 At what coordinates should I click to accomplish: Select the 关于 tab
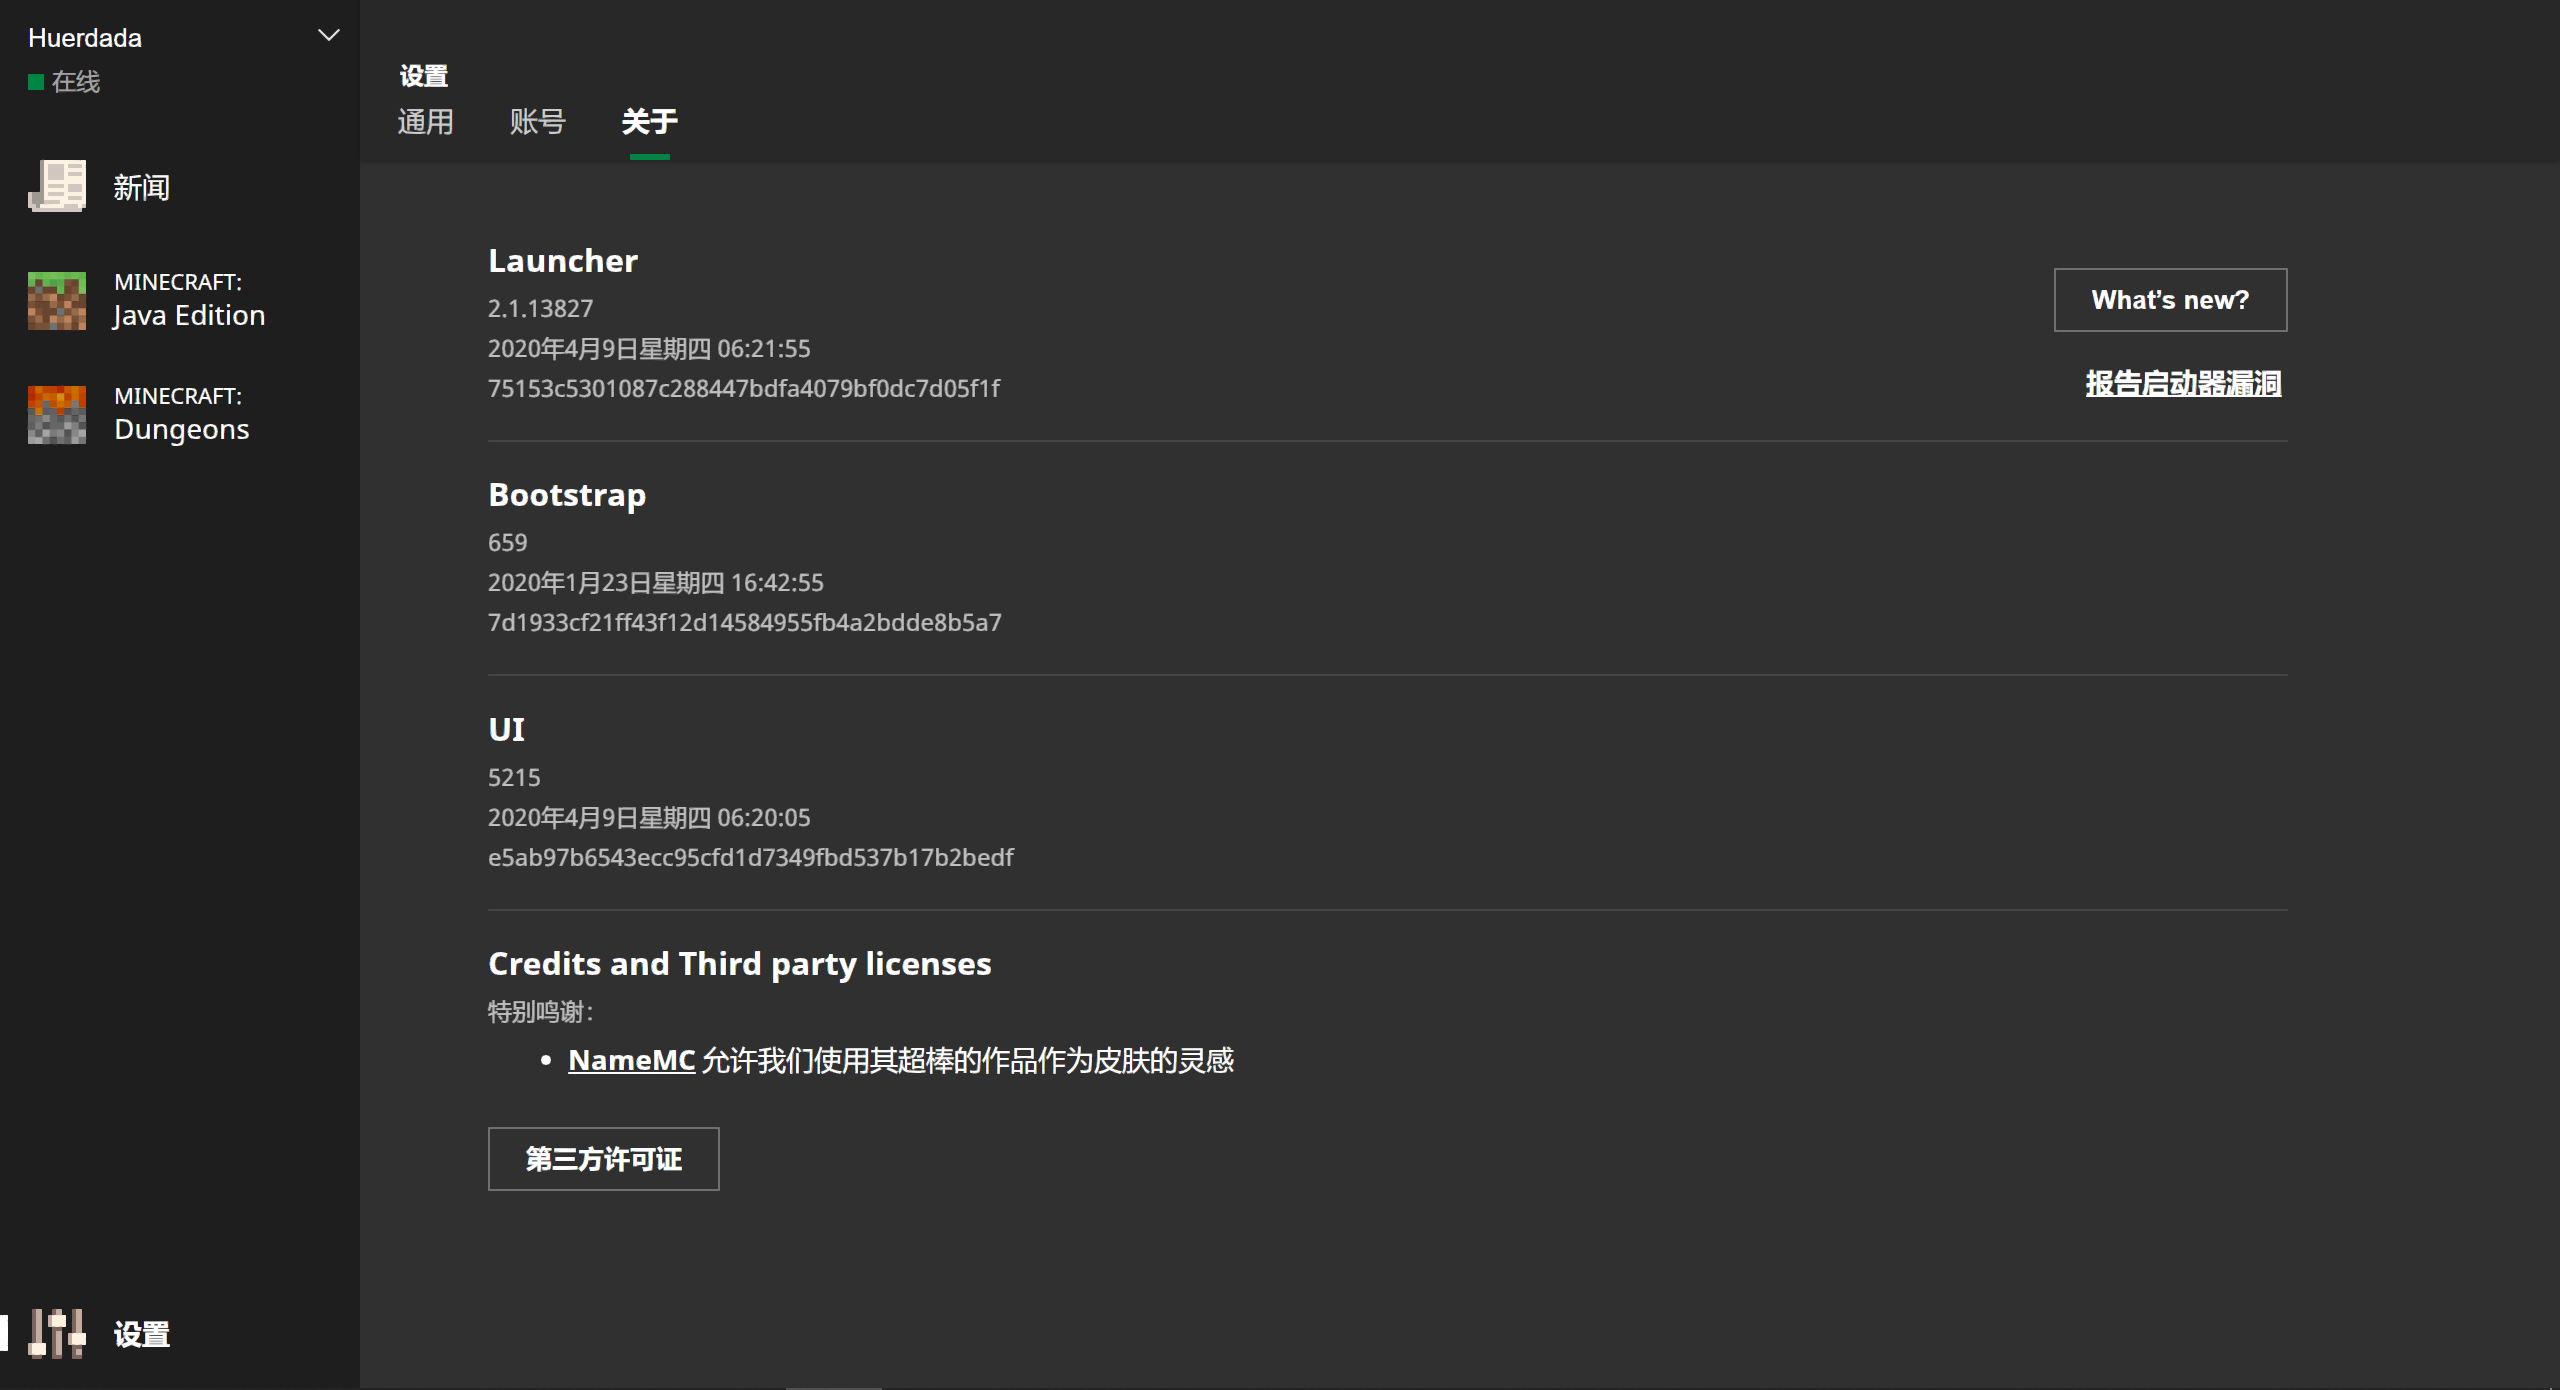[649, 122]
